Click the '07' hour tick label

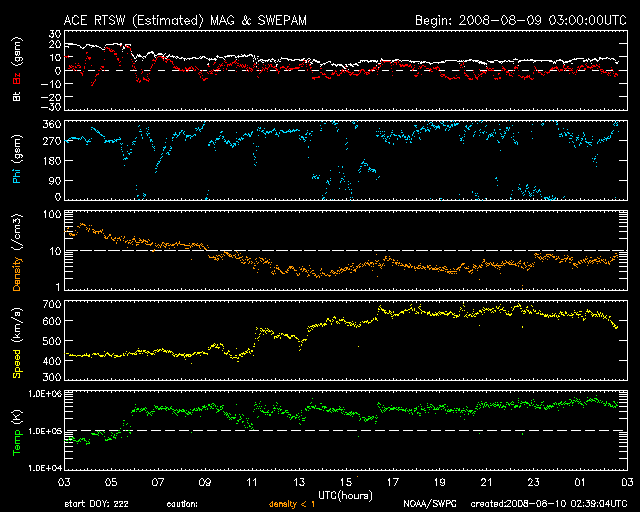coord(158,483)
